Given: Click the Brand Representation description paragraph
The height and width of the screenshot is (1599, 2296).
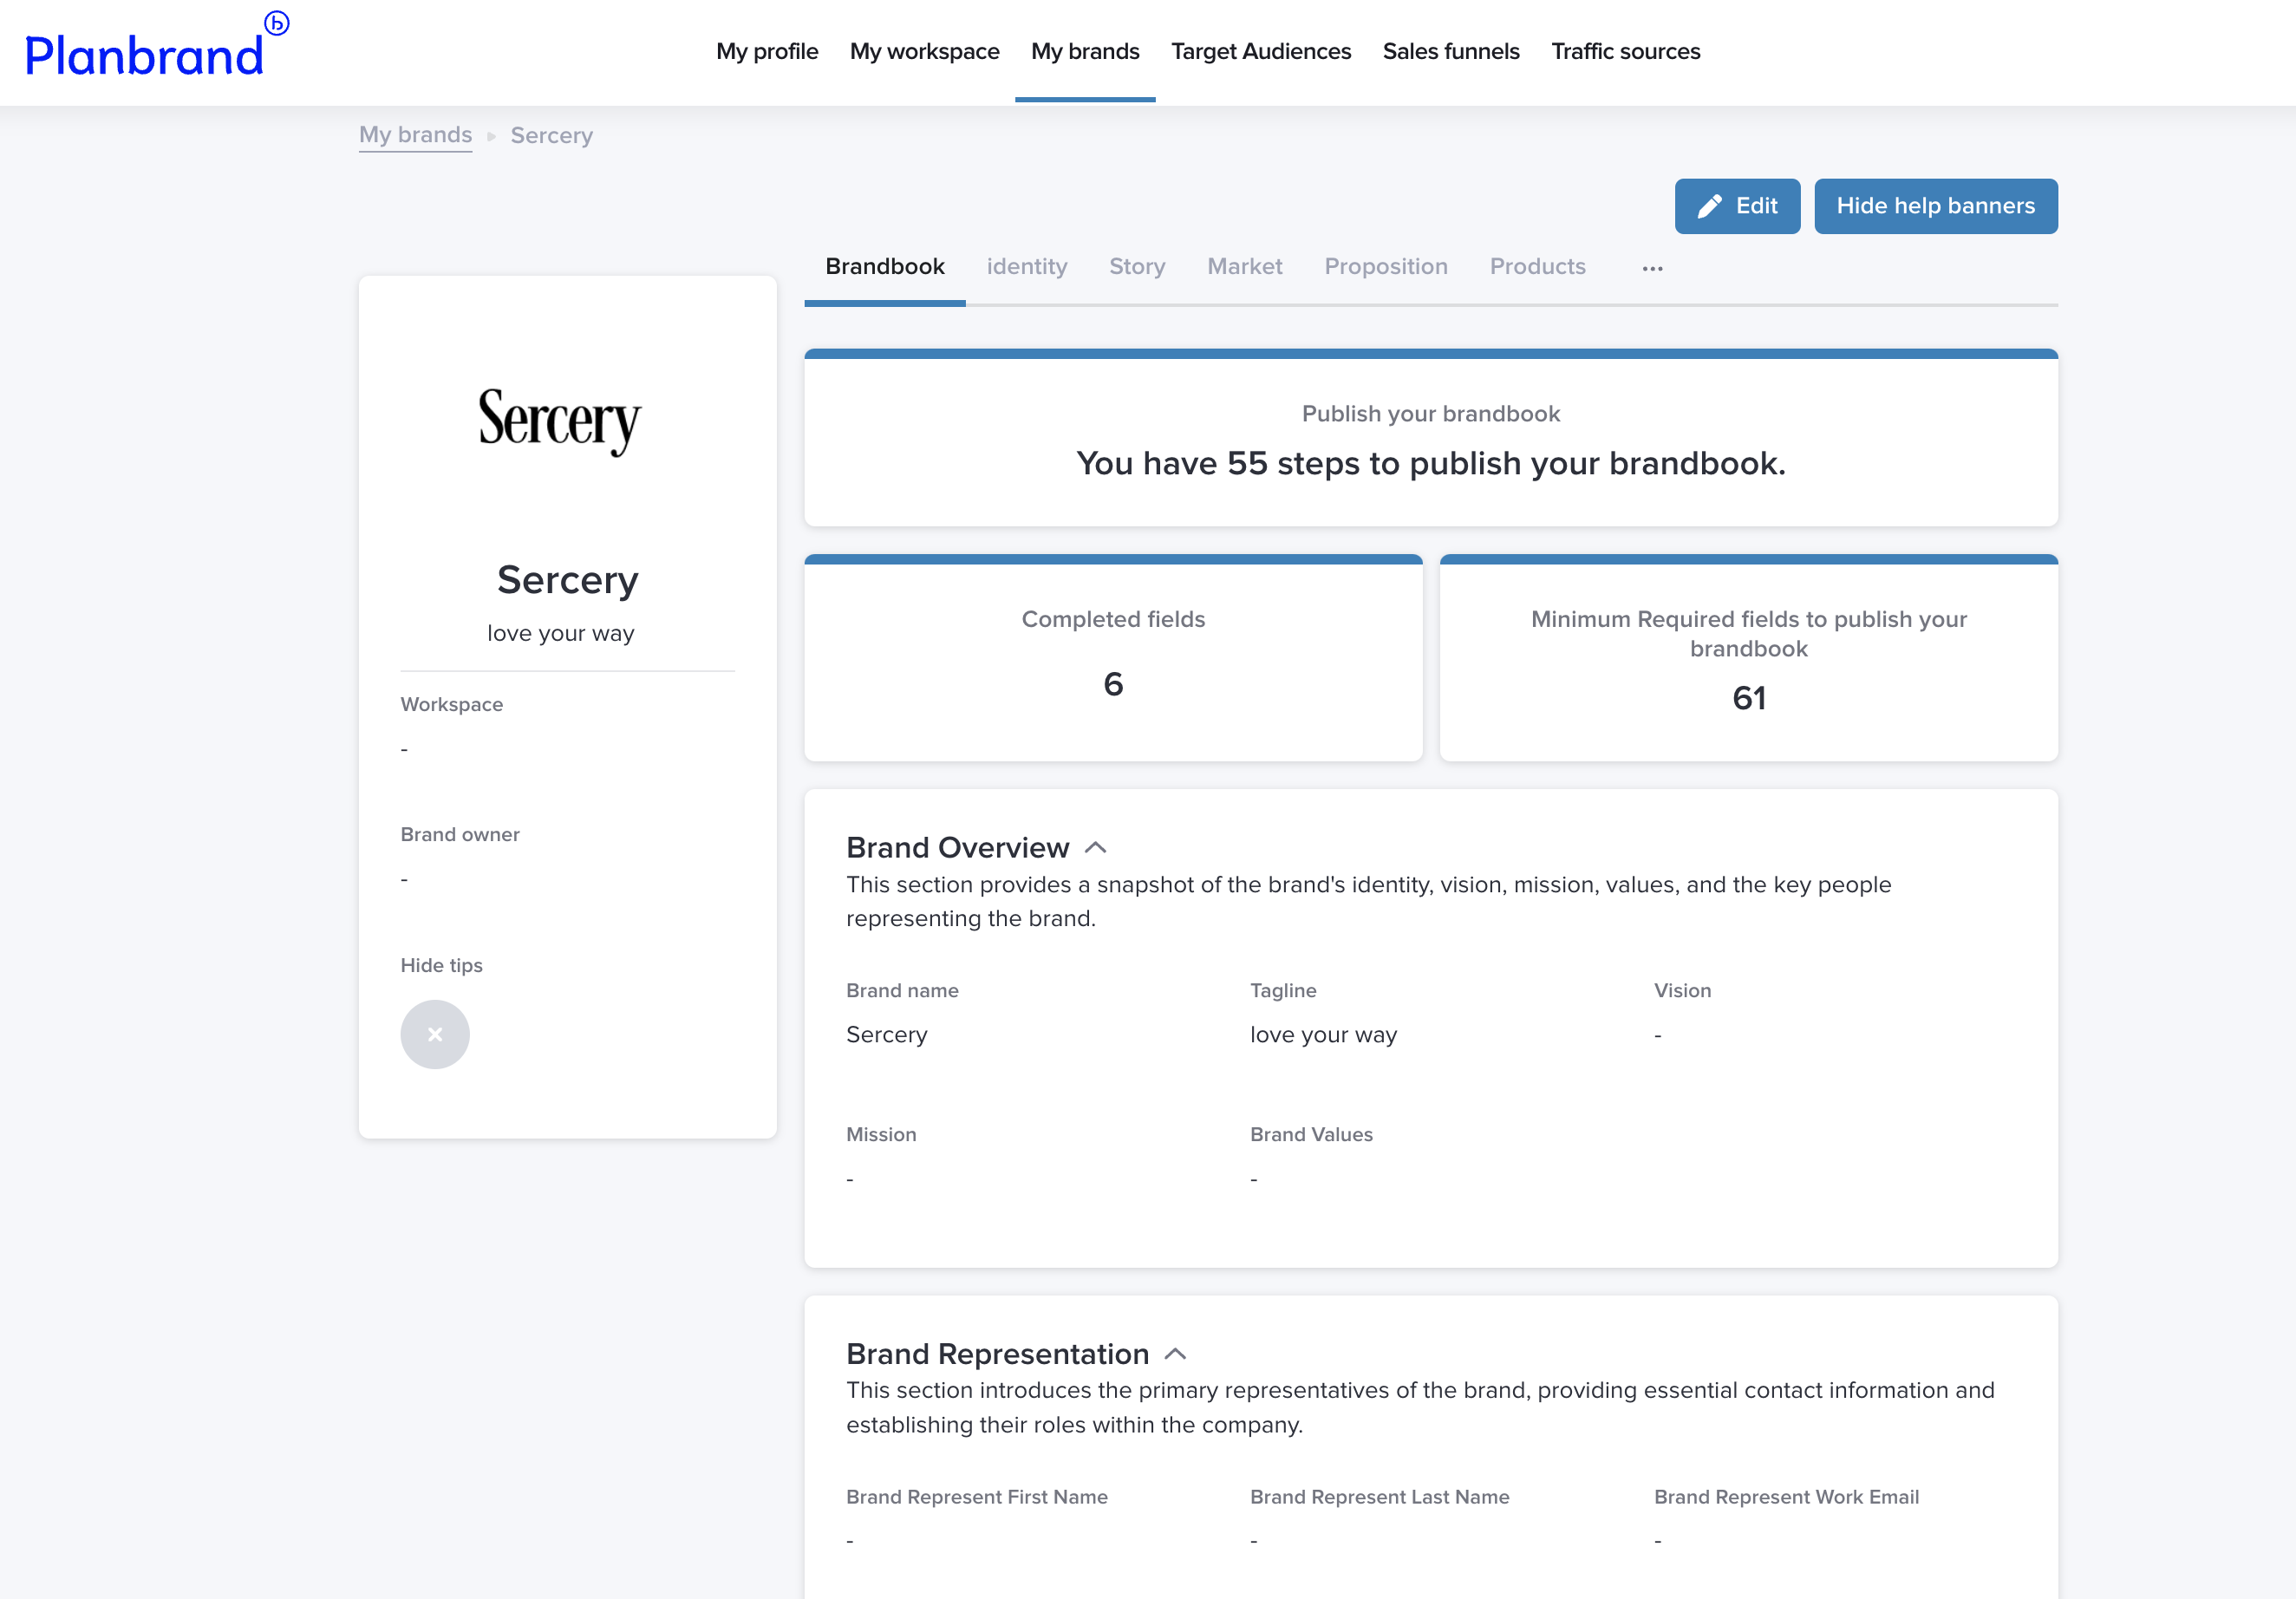Looking at the screenshot, I should coord(1420,1408).
